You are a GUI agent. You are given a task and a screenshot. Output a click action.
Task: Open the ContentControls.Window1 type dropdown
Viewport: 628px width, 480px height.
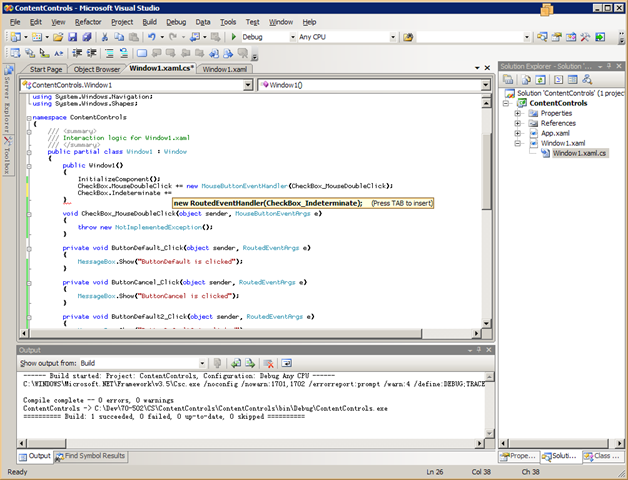[248, 85]
